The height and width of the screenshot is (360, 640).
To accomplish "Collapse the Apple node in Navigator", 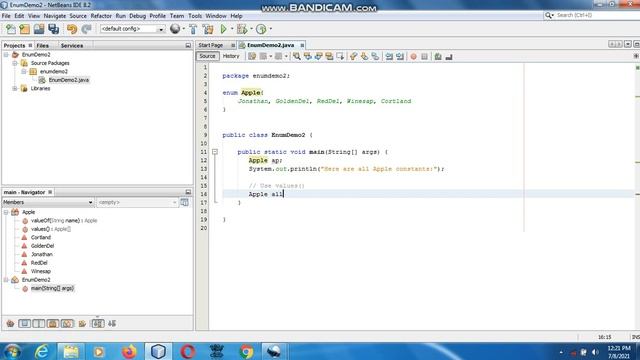I will pyautogui.click(x=6, y=212).
